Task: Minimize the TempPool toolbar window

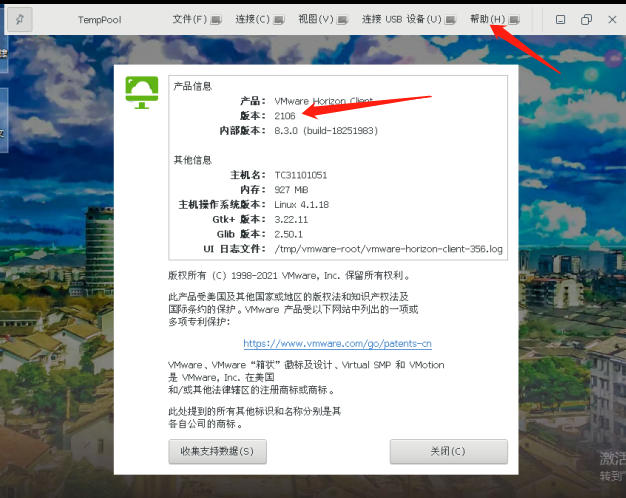Action: click(x=561, y=19)
